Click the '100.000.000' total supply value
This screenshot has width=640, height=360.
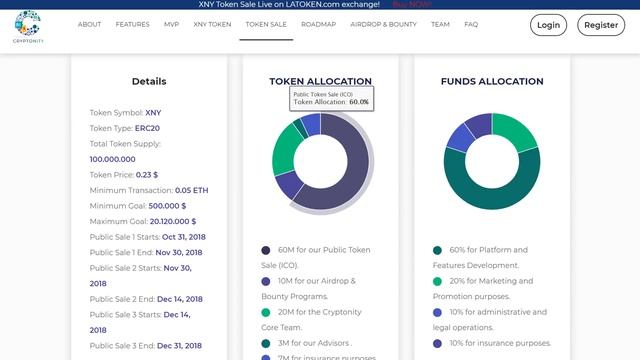tap(113, 159)
